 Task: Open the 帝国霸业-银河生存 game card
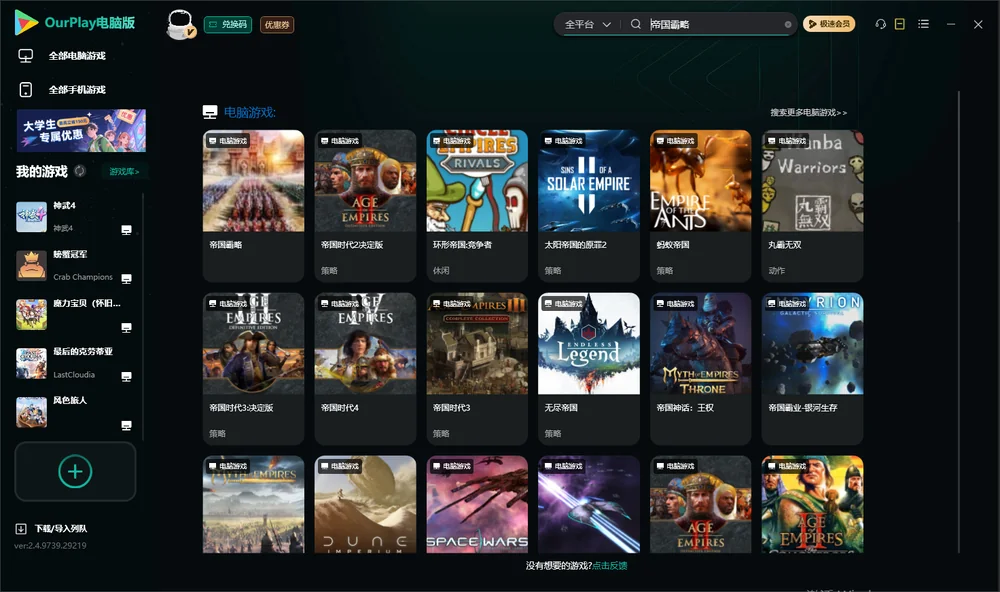pos(812,368)
